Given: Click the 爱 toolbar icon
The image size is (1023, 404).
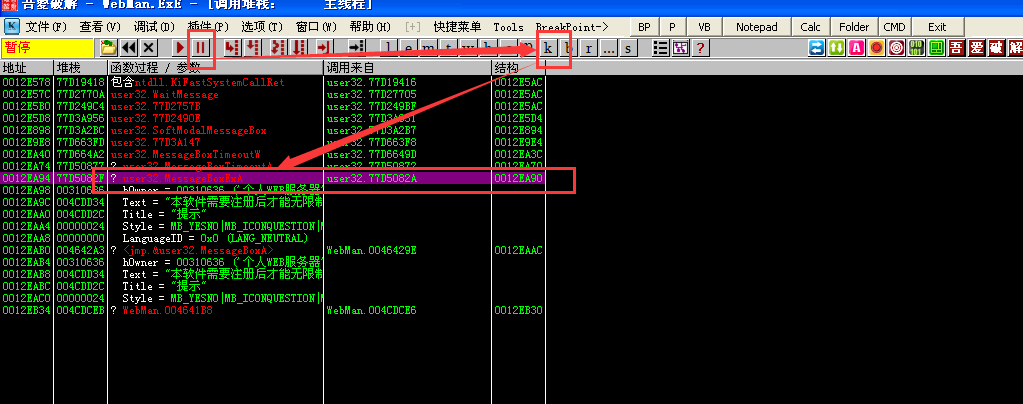Looking at the screenshot, I should tap(976, 48).
